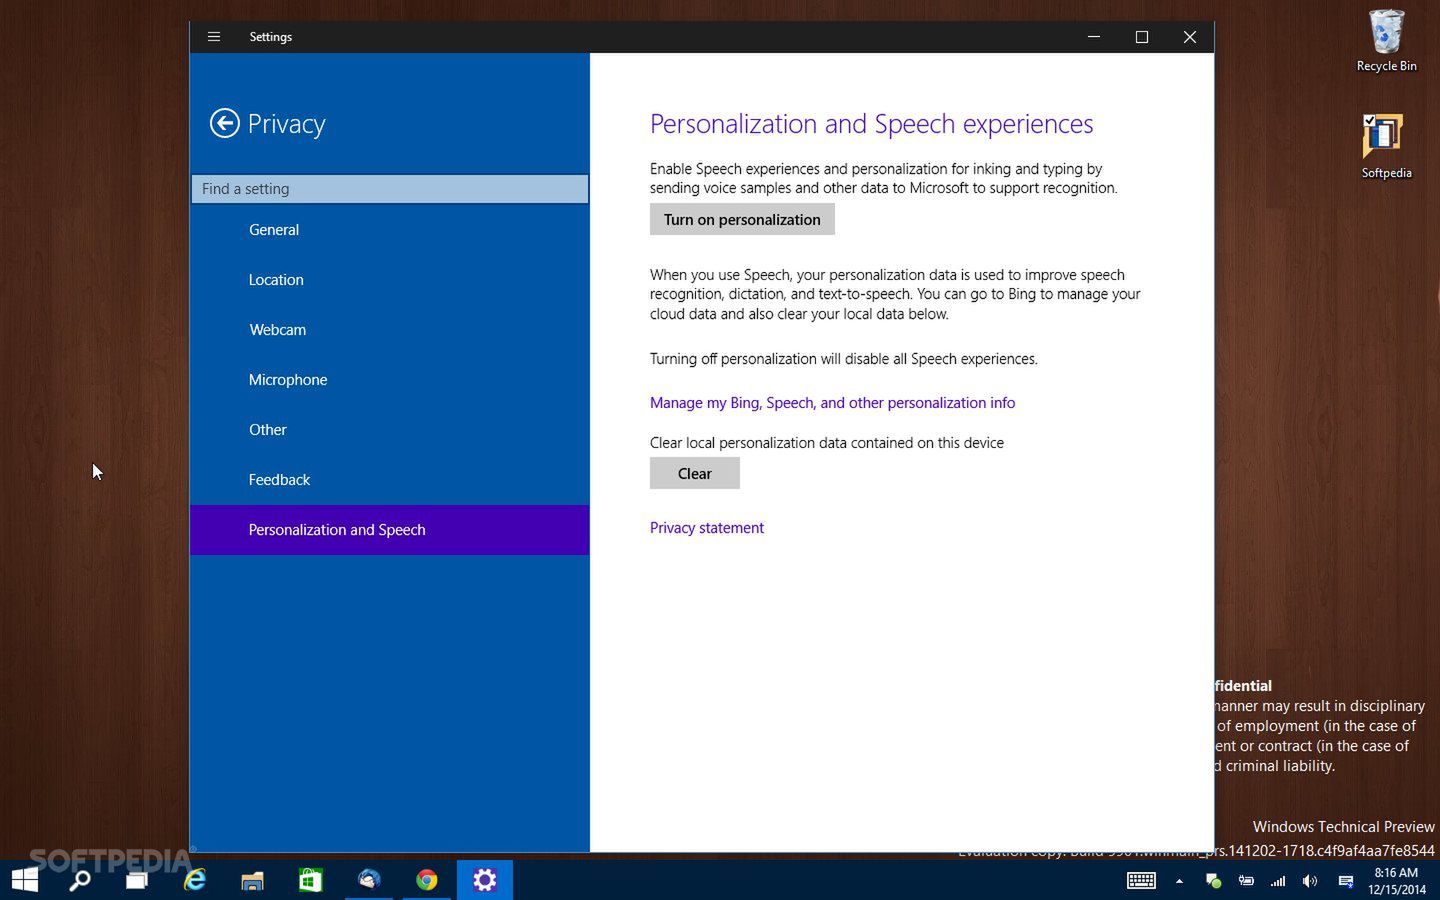Click text 'Turning off personalization will disable all Speech experiences.'
The height and width of the screenshot is (900, 1440).
pyautogui.click(x=844, y=359)
